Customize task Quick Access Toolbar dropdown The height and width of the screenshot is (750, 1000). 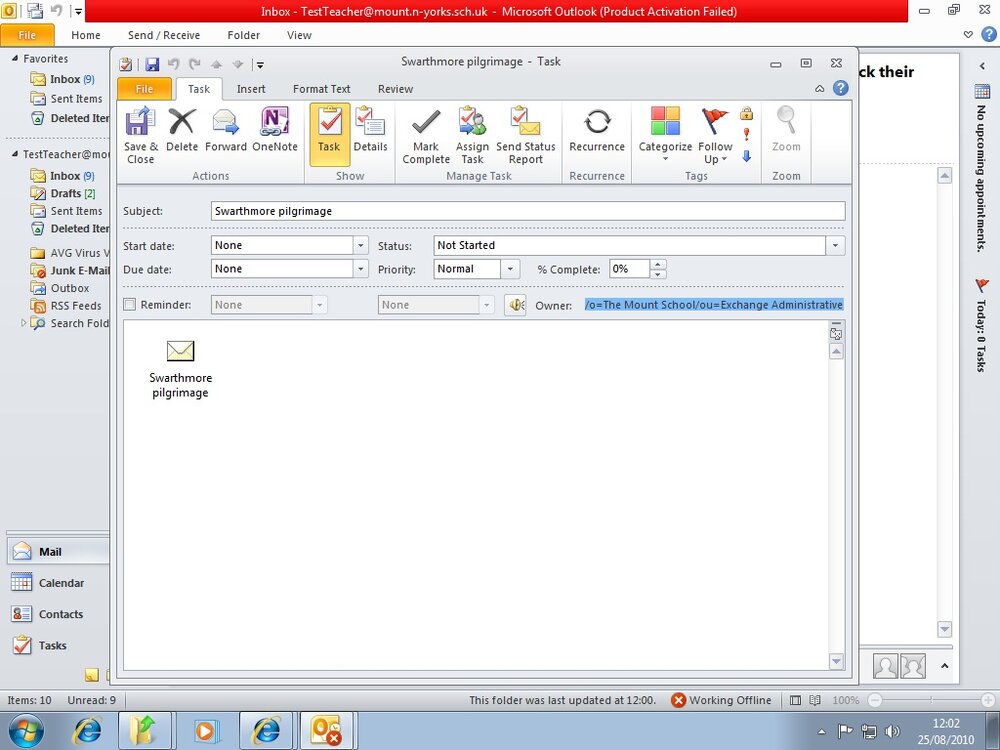(260, 64)
